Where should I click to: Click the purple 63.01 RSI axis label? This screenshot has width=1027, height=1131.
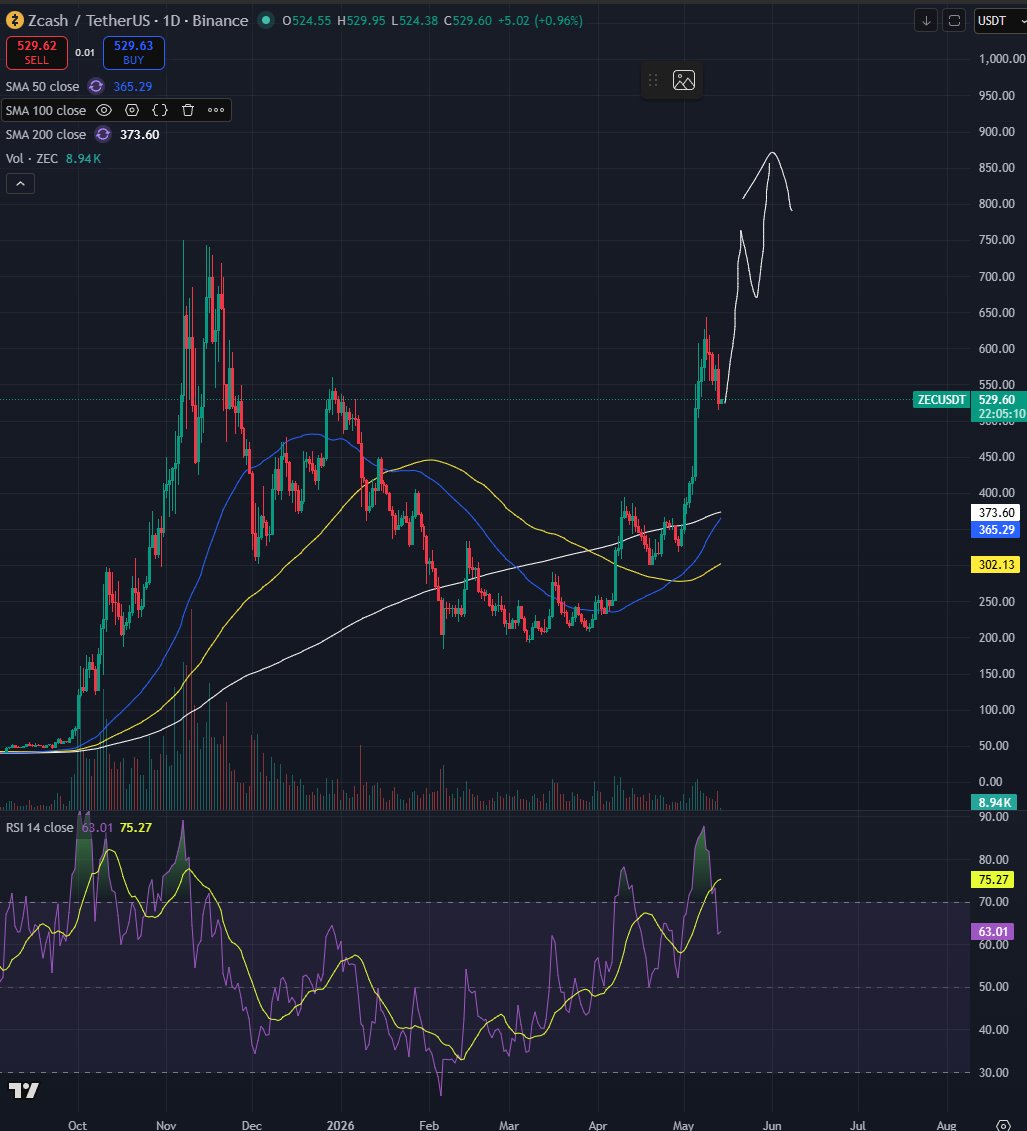(x=993, y=931)
